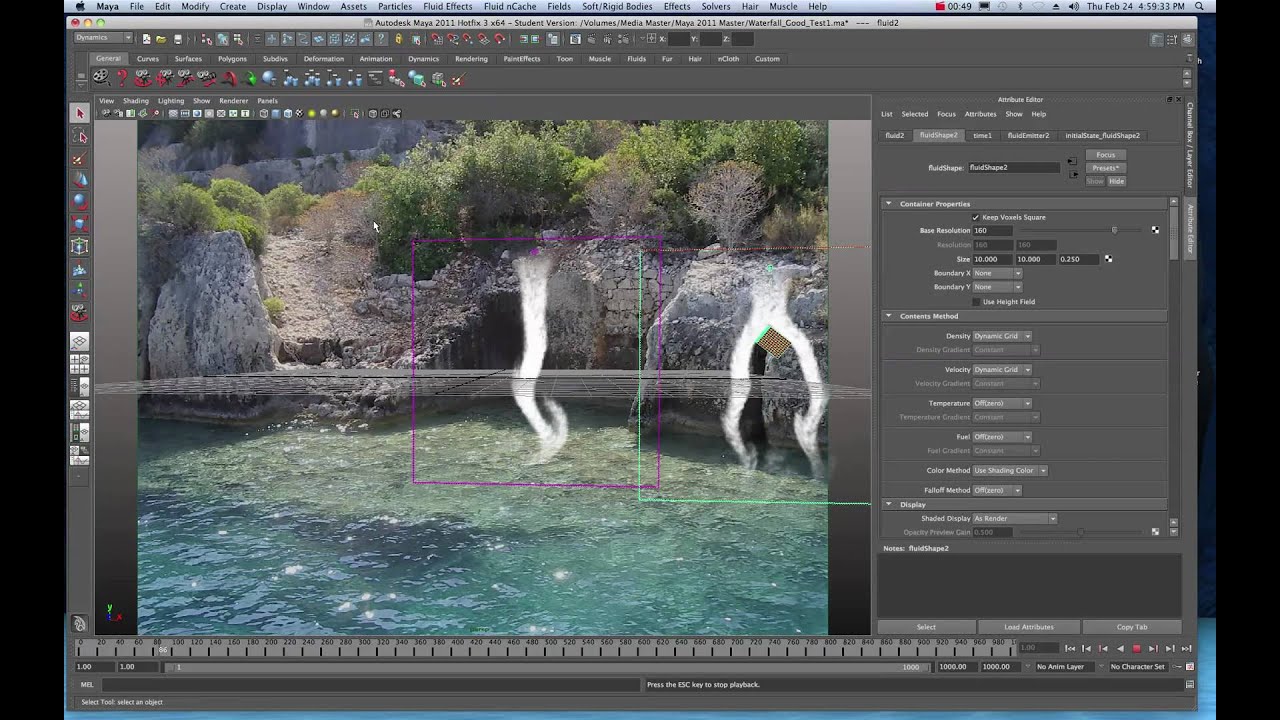Open Boundary X dropdown
This screenshot has width=1280, height=720.
997,273
